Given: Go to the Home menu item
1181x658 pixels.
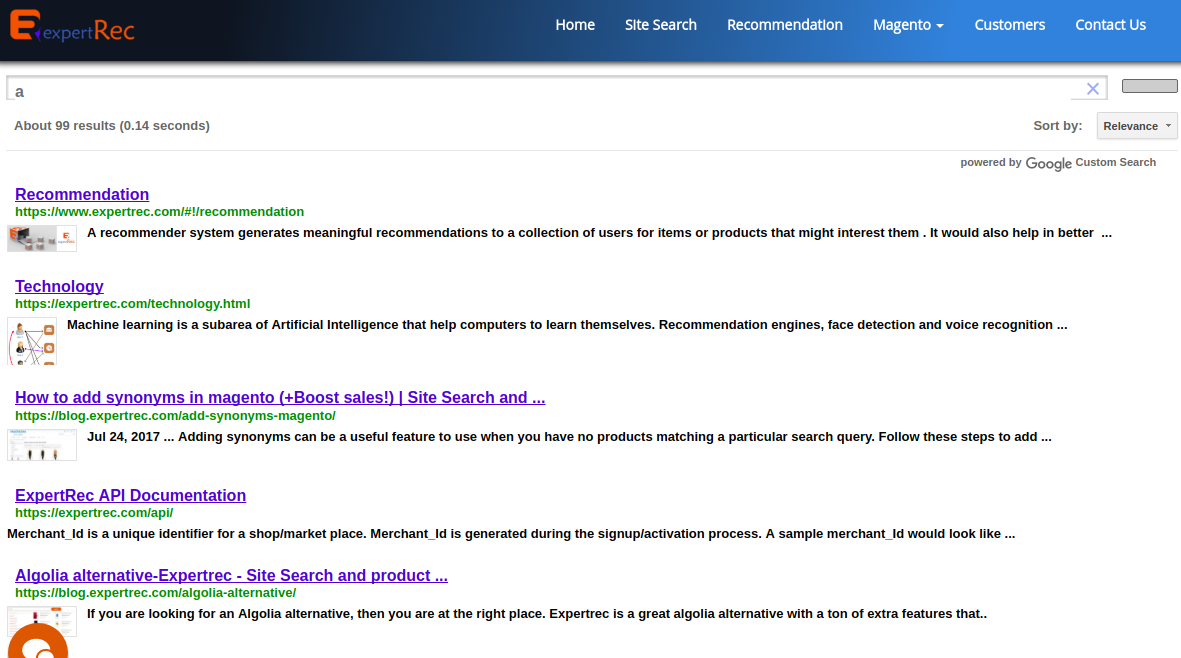Looking at the screenshot, I should (x=575, y=25).
